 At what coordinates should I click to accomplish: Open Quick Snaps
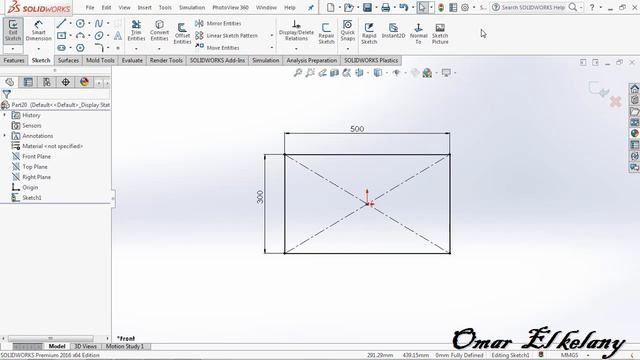[x=348, y=31]
